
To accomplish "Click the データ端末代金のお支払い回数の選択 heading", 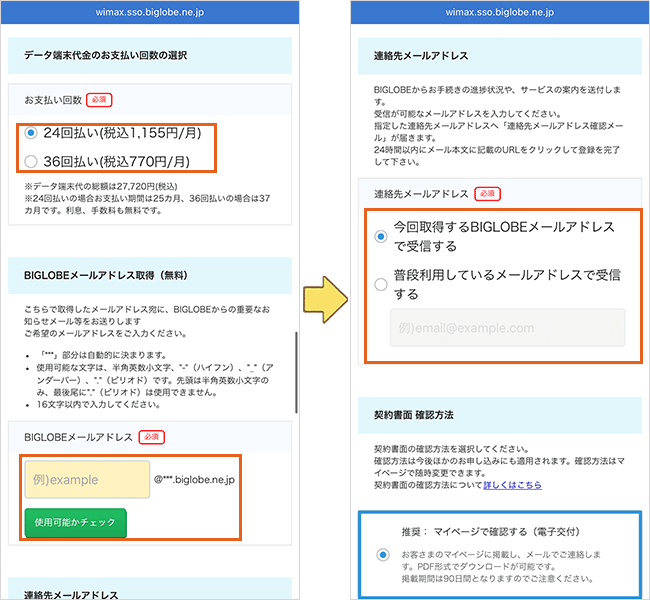I will pos(105,55).
